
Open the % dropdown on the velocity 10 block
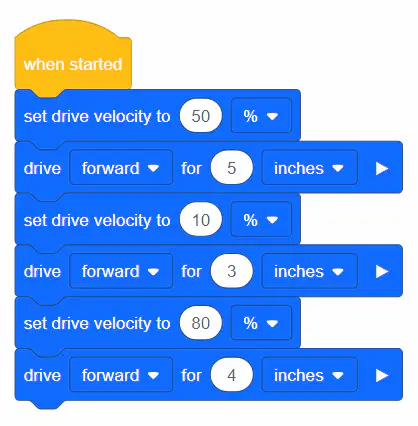(x=261, y=220)
